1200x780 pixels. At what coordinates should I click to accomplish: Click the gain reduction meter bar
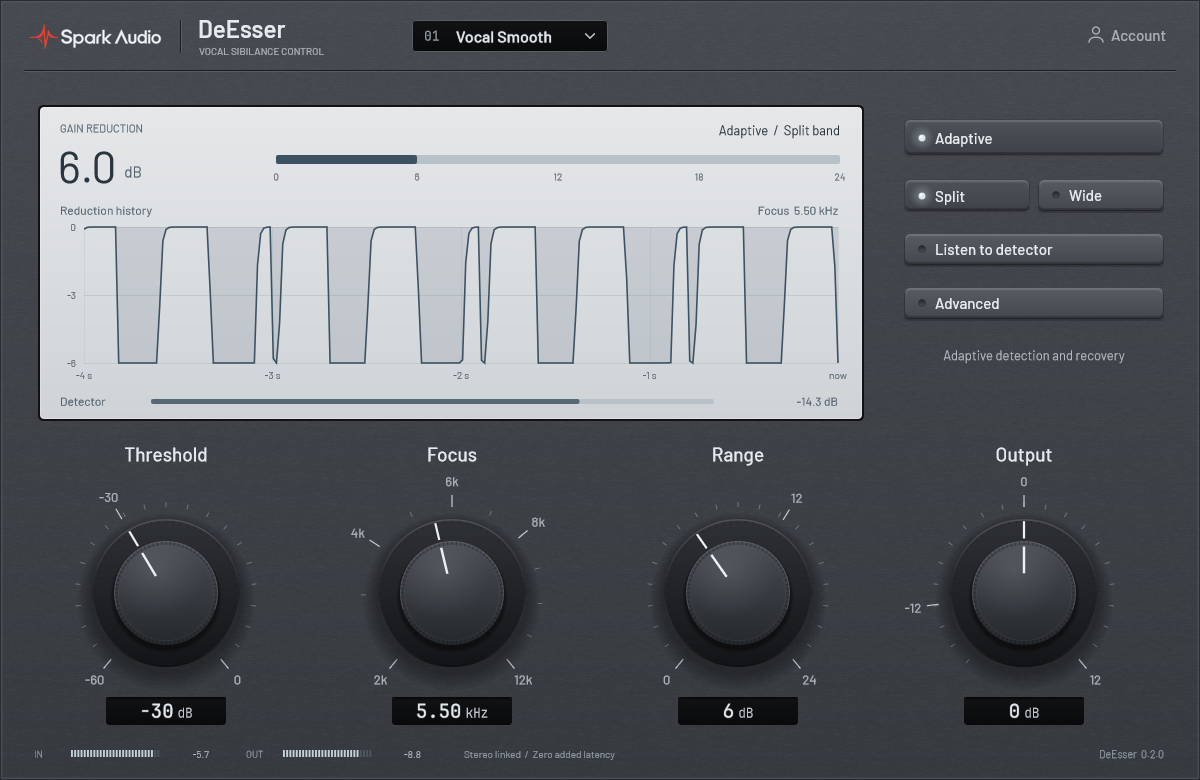558,159
